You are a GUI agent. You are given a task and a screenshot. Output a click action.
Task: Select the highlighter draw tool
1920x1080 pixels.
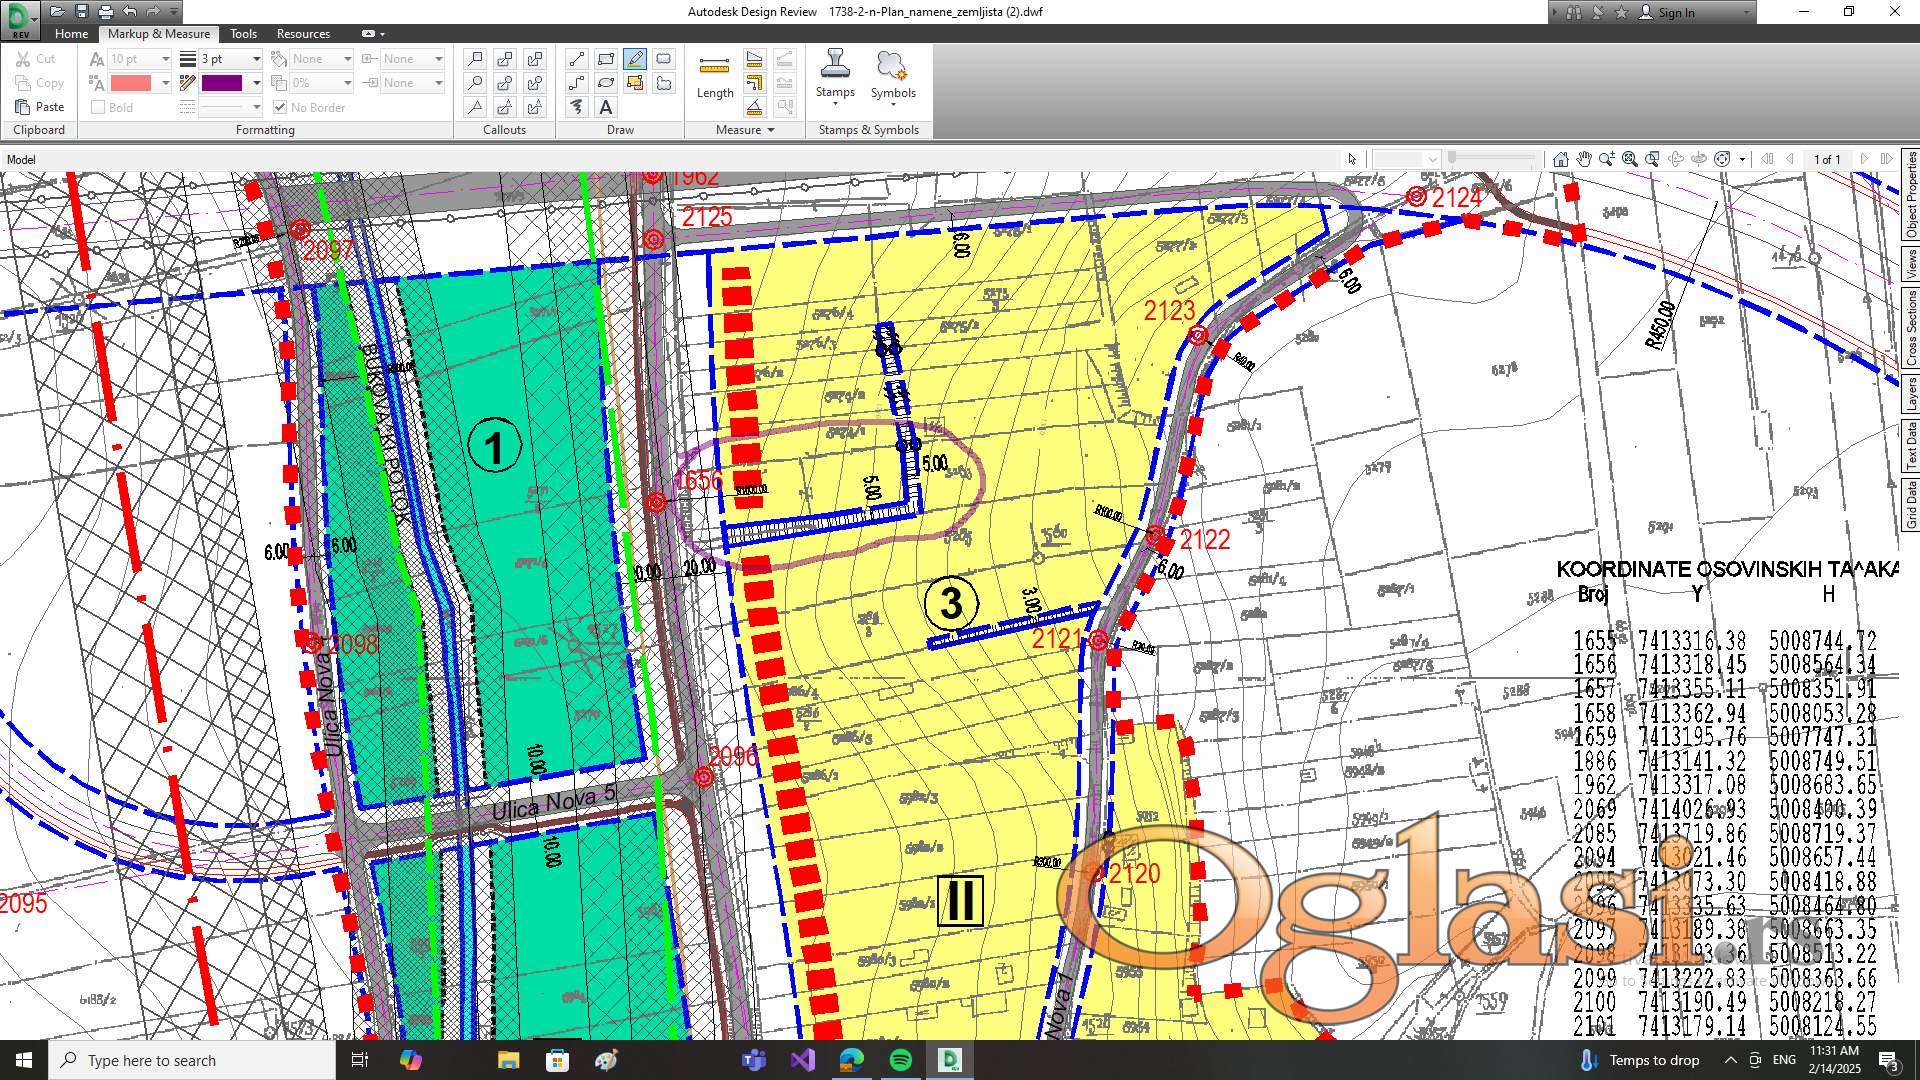[x=634, y=59]
